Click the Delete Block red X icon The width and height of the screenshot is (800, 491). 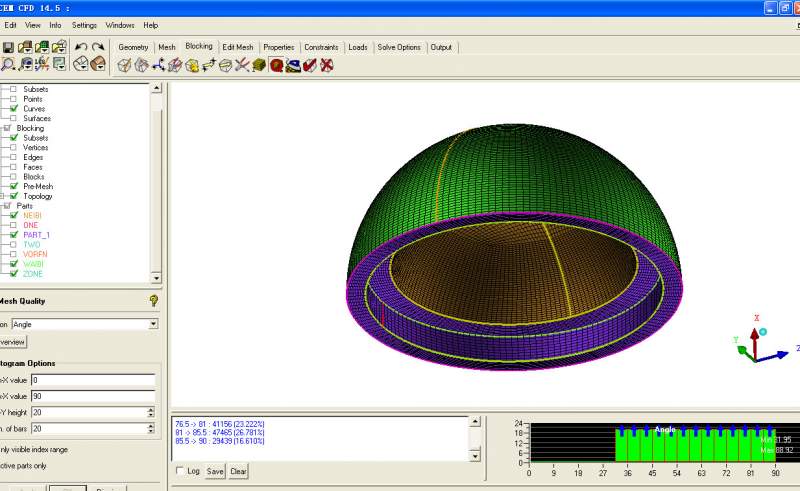pyautogui.click(x=327, y=65)
